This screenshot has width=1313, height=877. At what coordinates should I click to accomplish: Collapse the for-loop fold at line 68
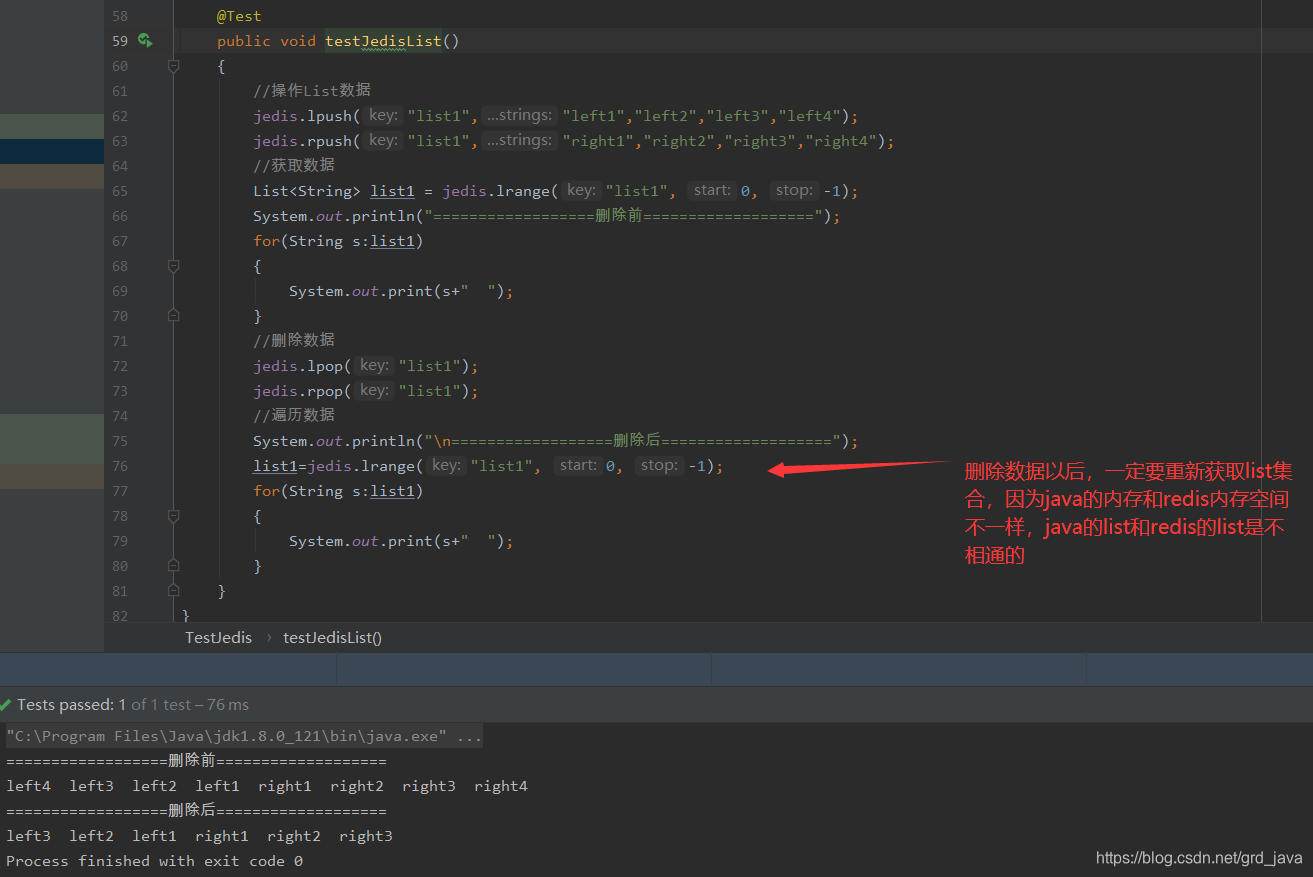coord(174,266)
